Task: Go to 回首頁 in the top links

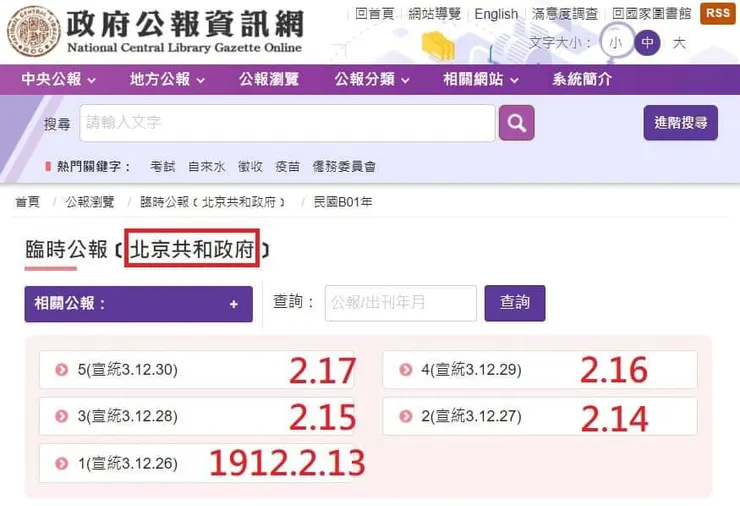Action: pos(374,14)
